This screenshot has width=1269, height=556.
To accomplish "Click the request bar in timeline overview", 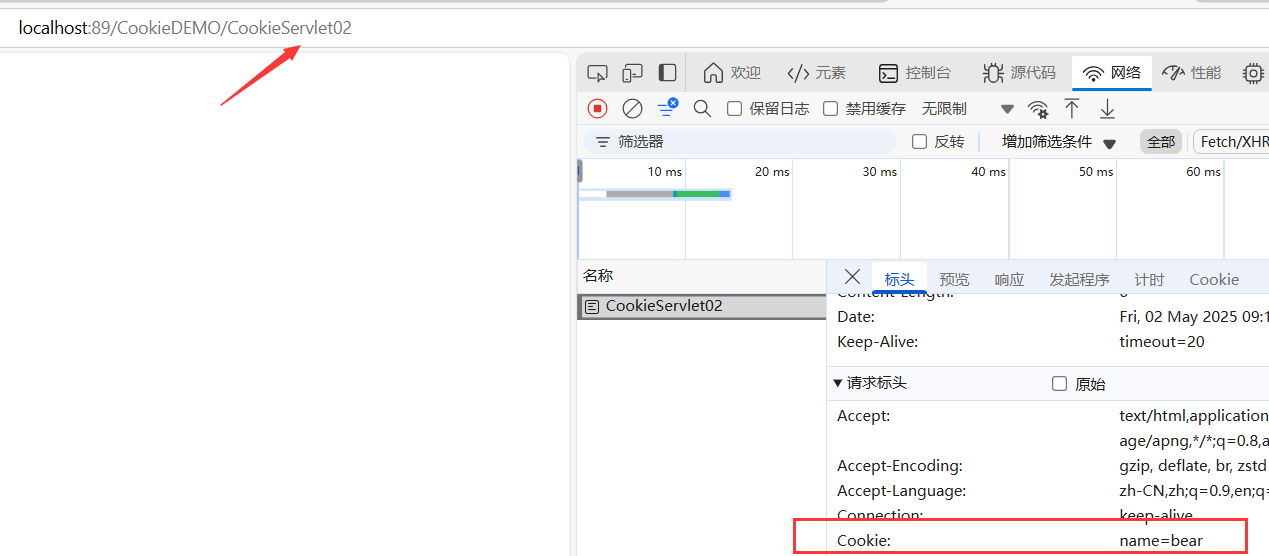I will tap(668, 193).
